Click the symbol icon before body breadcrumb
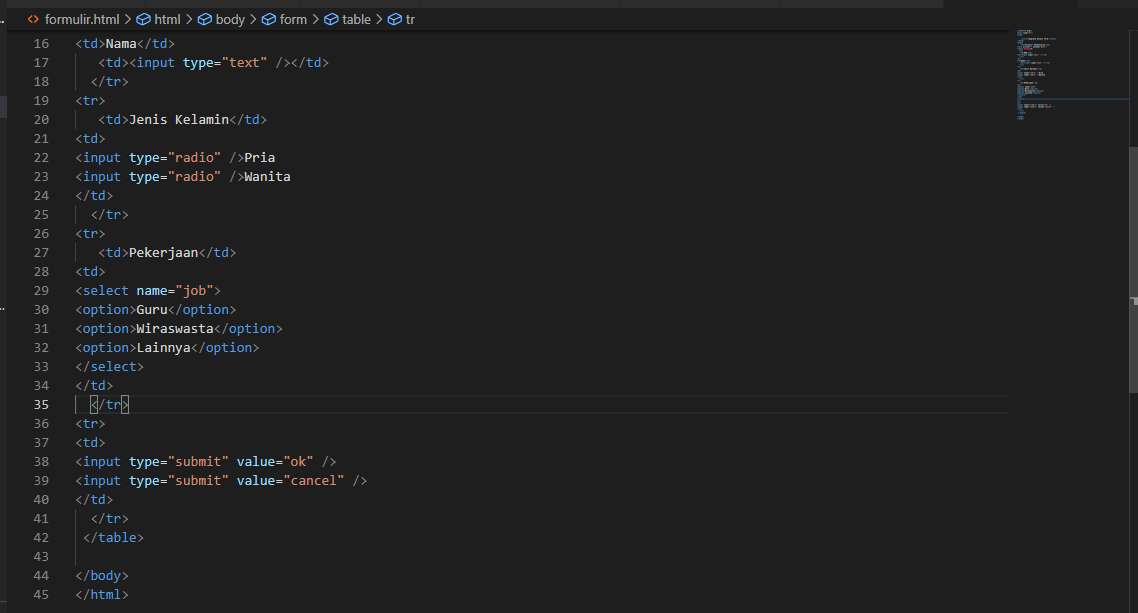The width and height of the screenshot is (1138, 613). (x=205, y=18)
